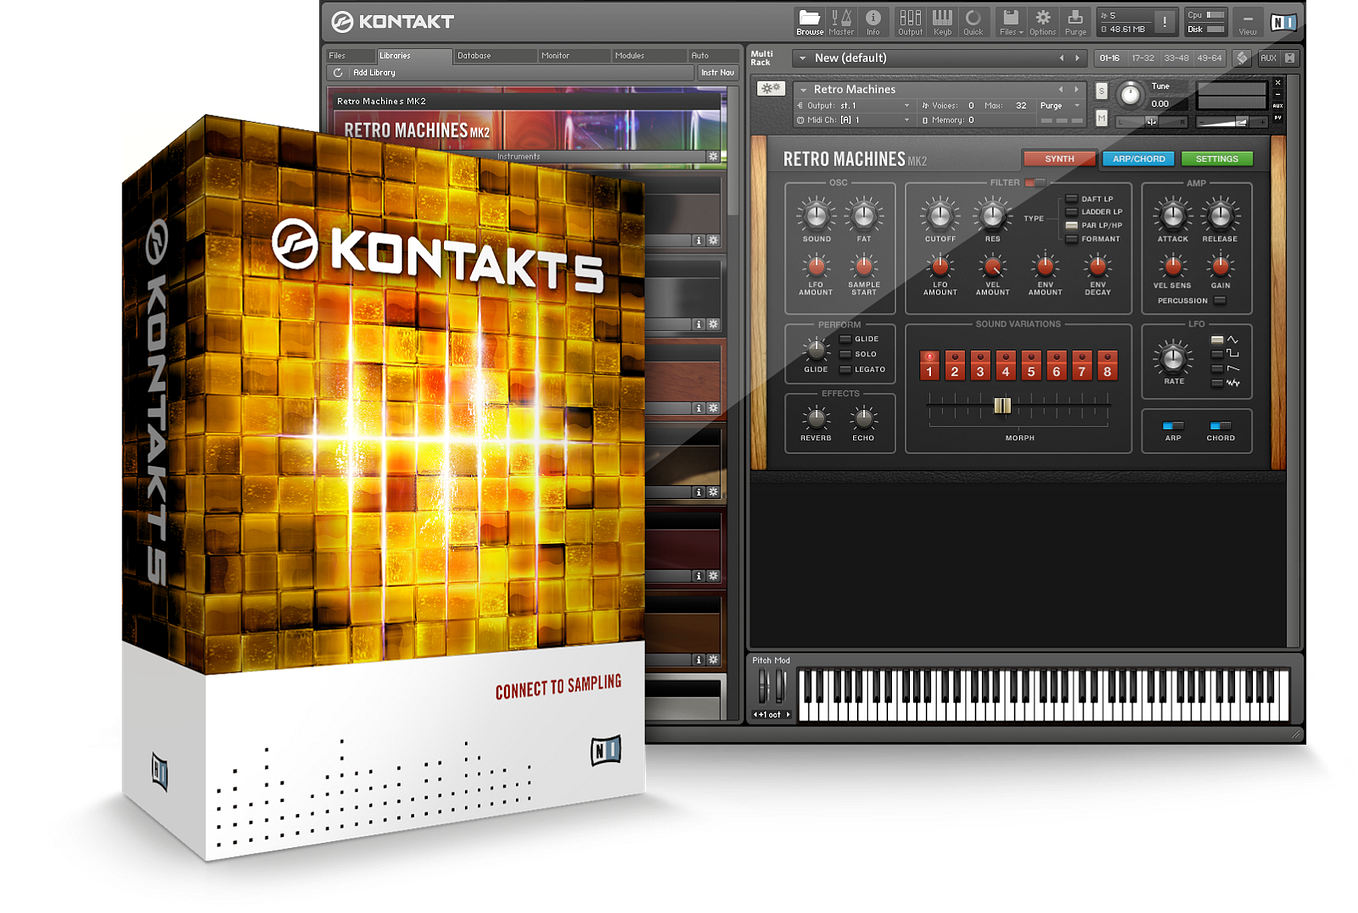Enable the PERCUSSION switch in AMP
Screen dimensions: 1358x913
(x=1219, y=300)
